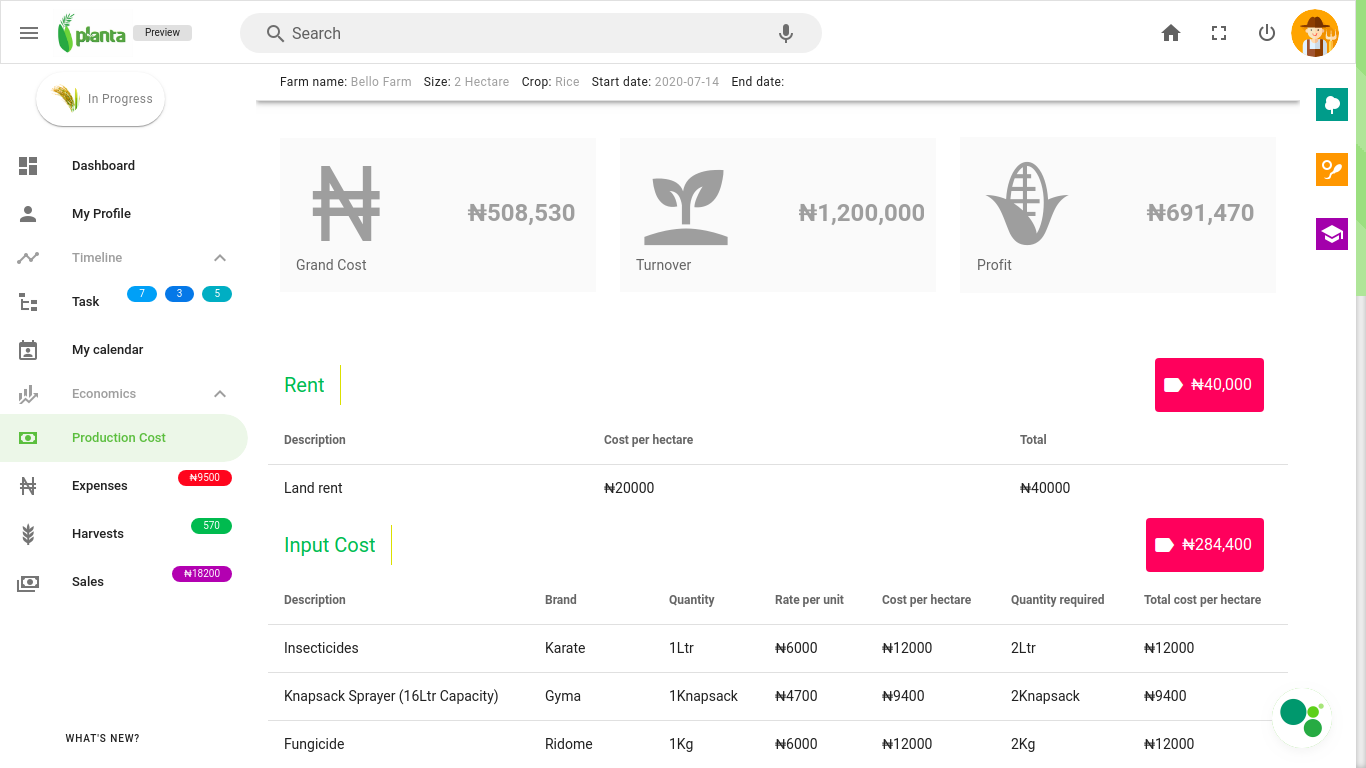Click the purple ₦18200 Sales badge
This screenshot has height=768, width=1366.
click(x=202, y=574)
